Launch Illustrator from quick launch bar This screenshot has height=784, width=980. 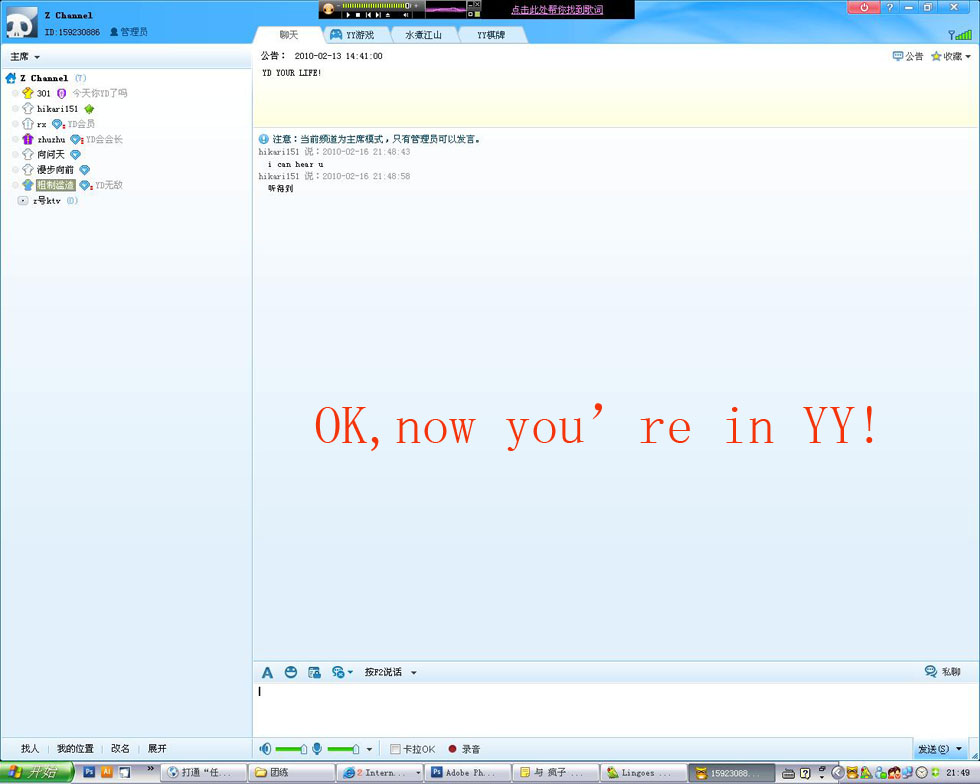tap(107, 772)
